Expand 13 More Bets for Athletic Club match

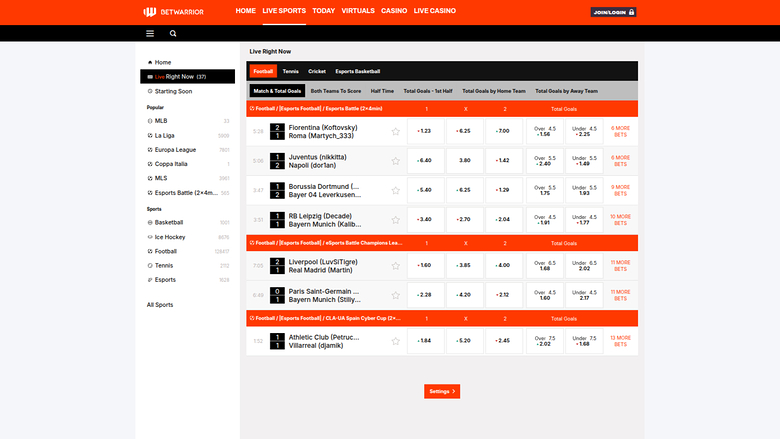[x=620, y=341]
